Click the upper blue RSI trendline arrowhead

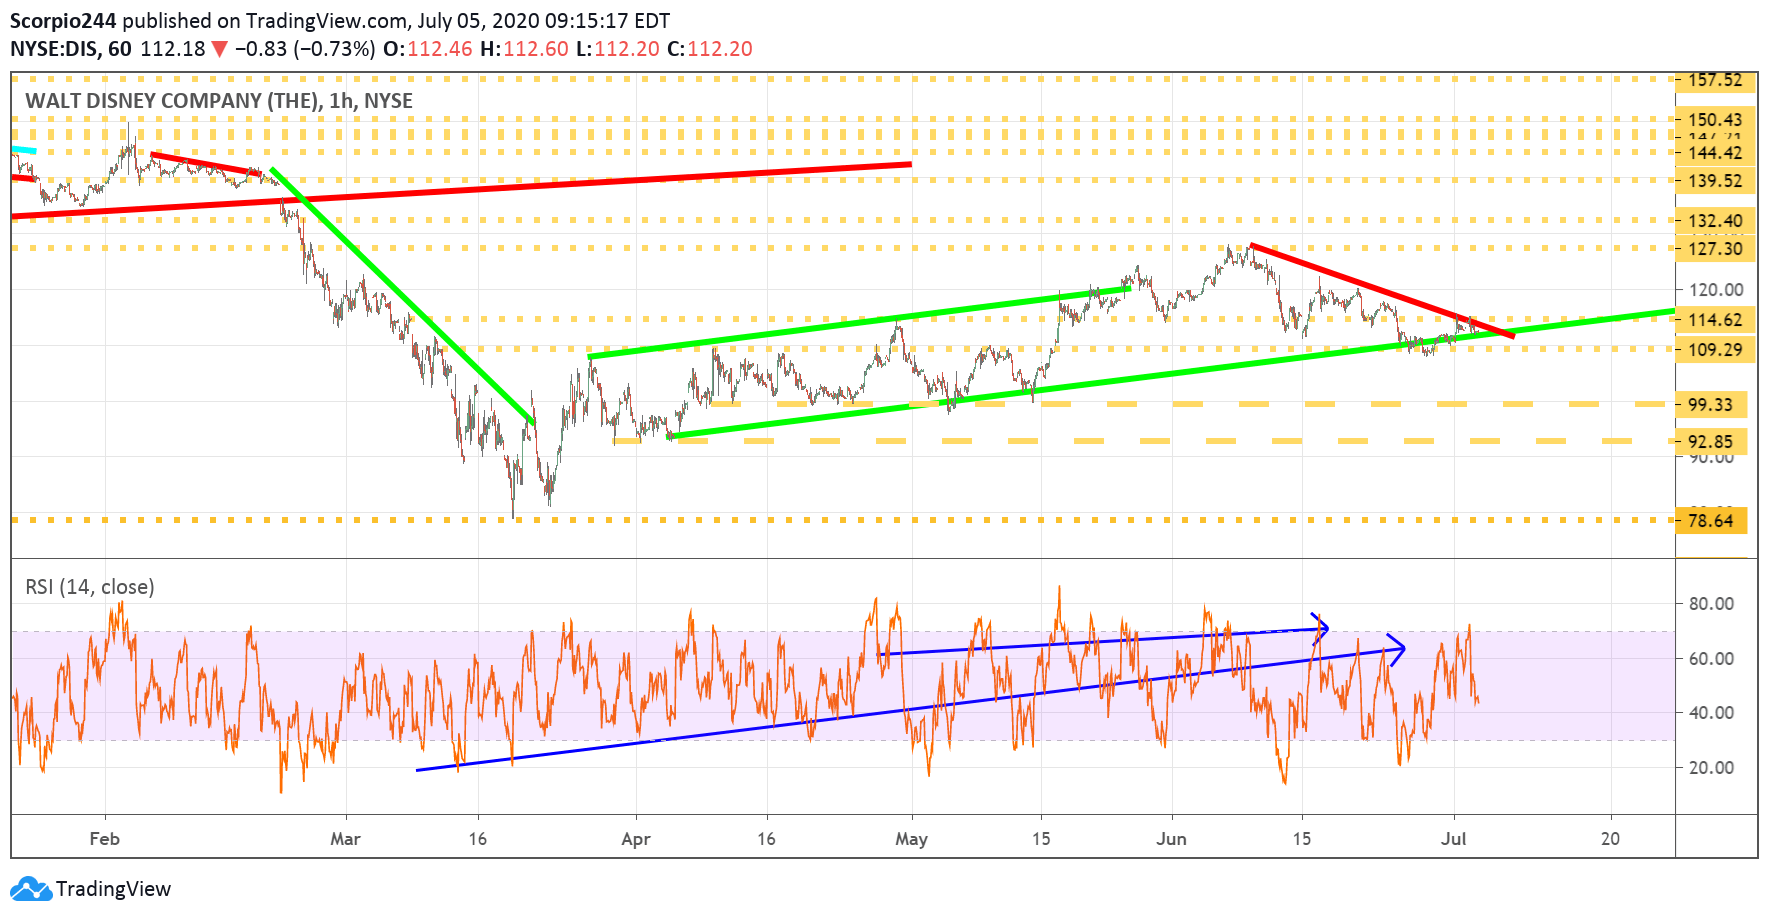[x=1321, y=628]
